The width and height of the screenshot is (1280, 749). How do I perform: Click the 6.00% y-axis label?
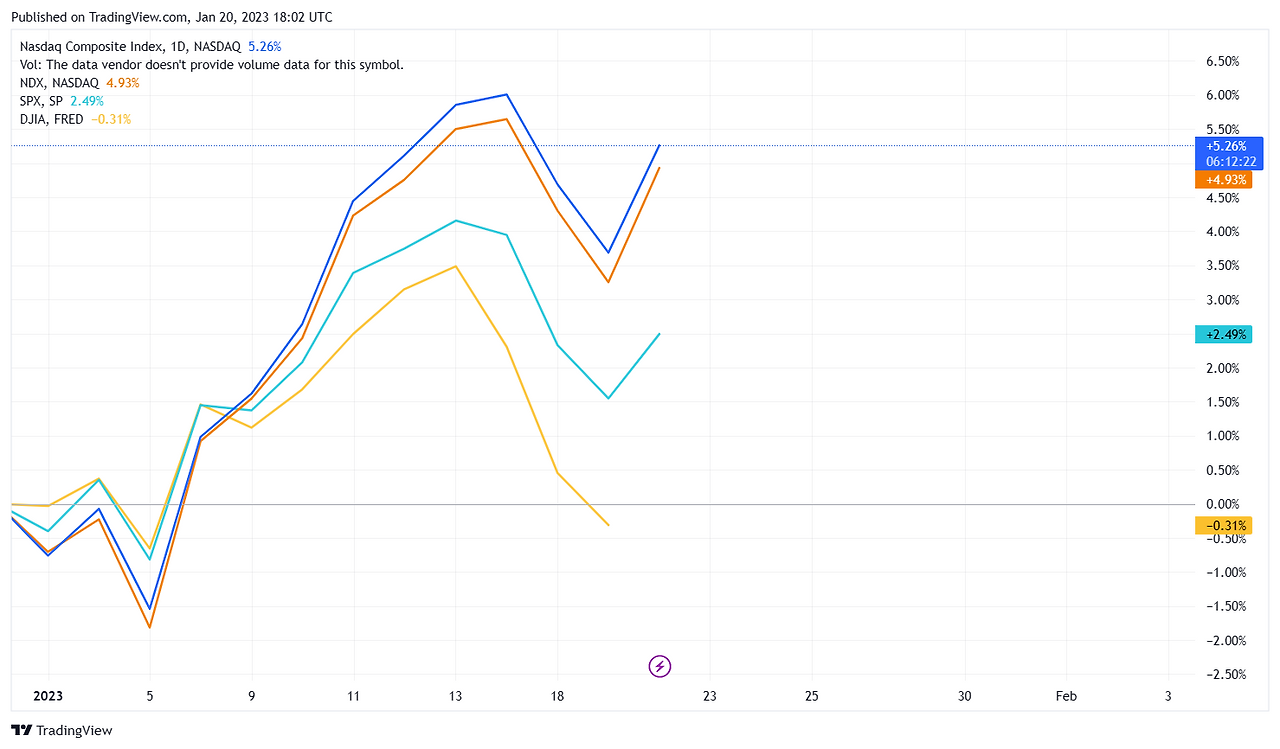(1223, 95)
